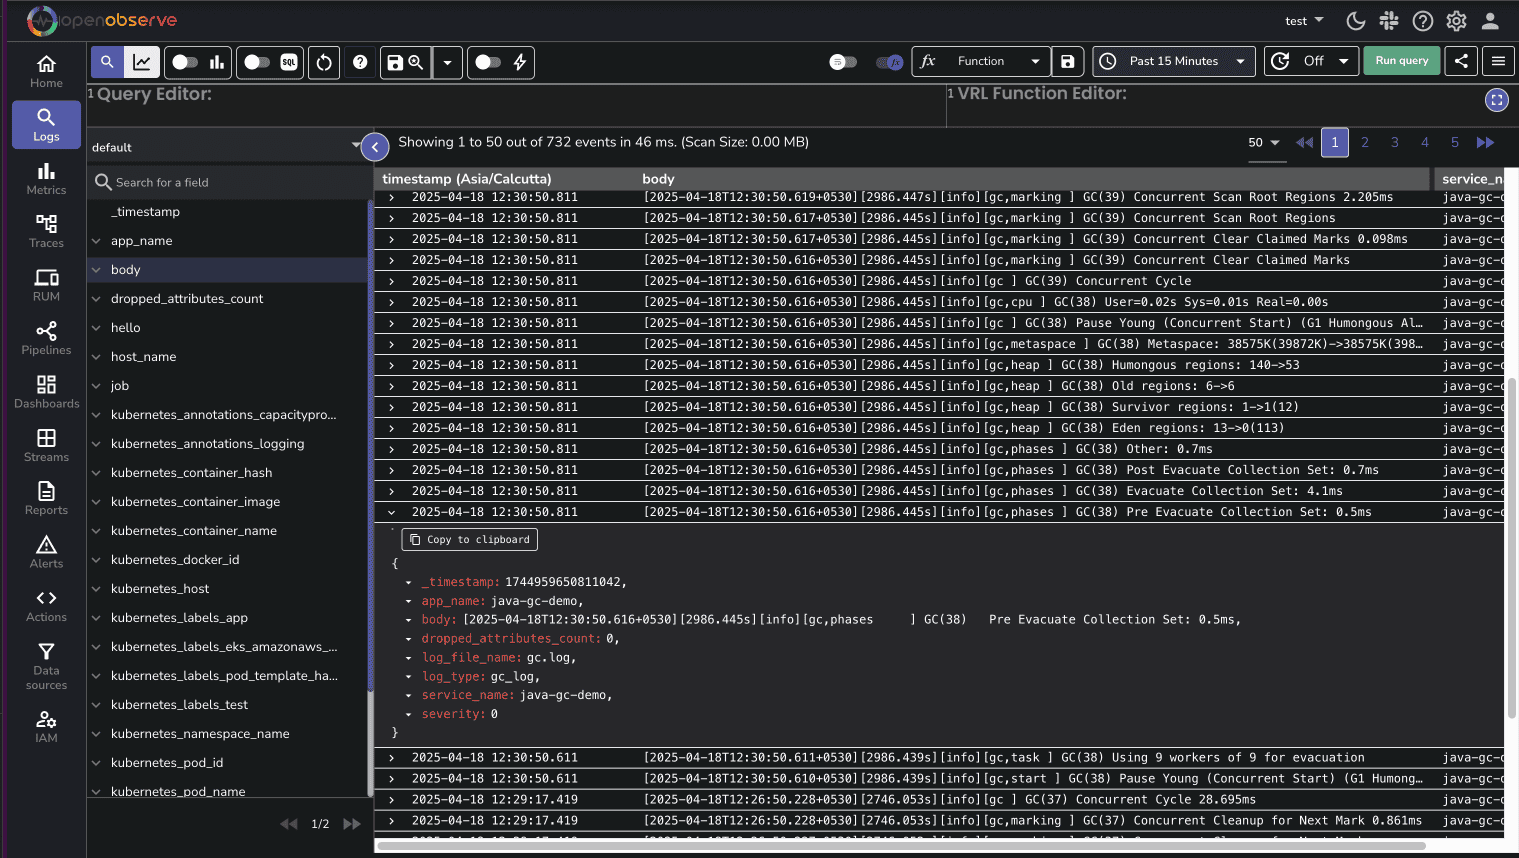Viewport: 1519px width, 858px height.
Task: Click the reset filters refresh icon
Action: 324,62
